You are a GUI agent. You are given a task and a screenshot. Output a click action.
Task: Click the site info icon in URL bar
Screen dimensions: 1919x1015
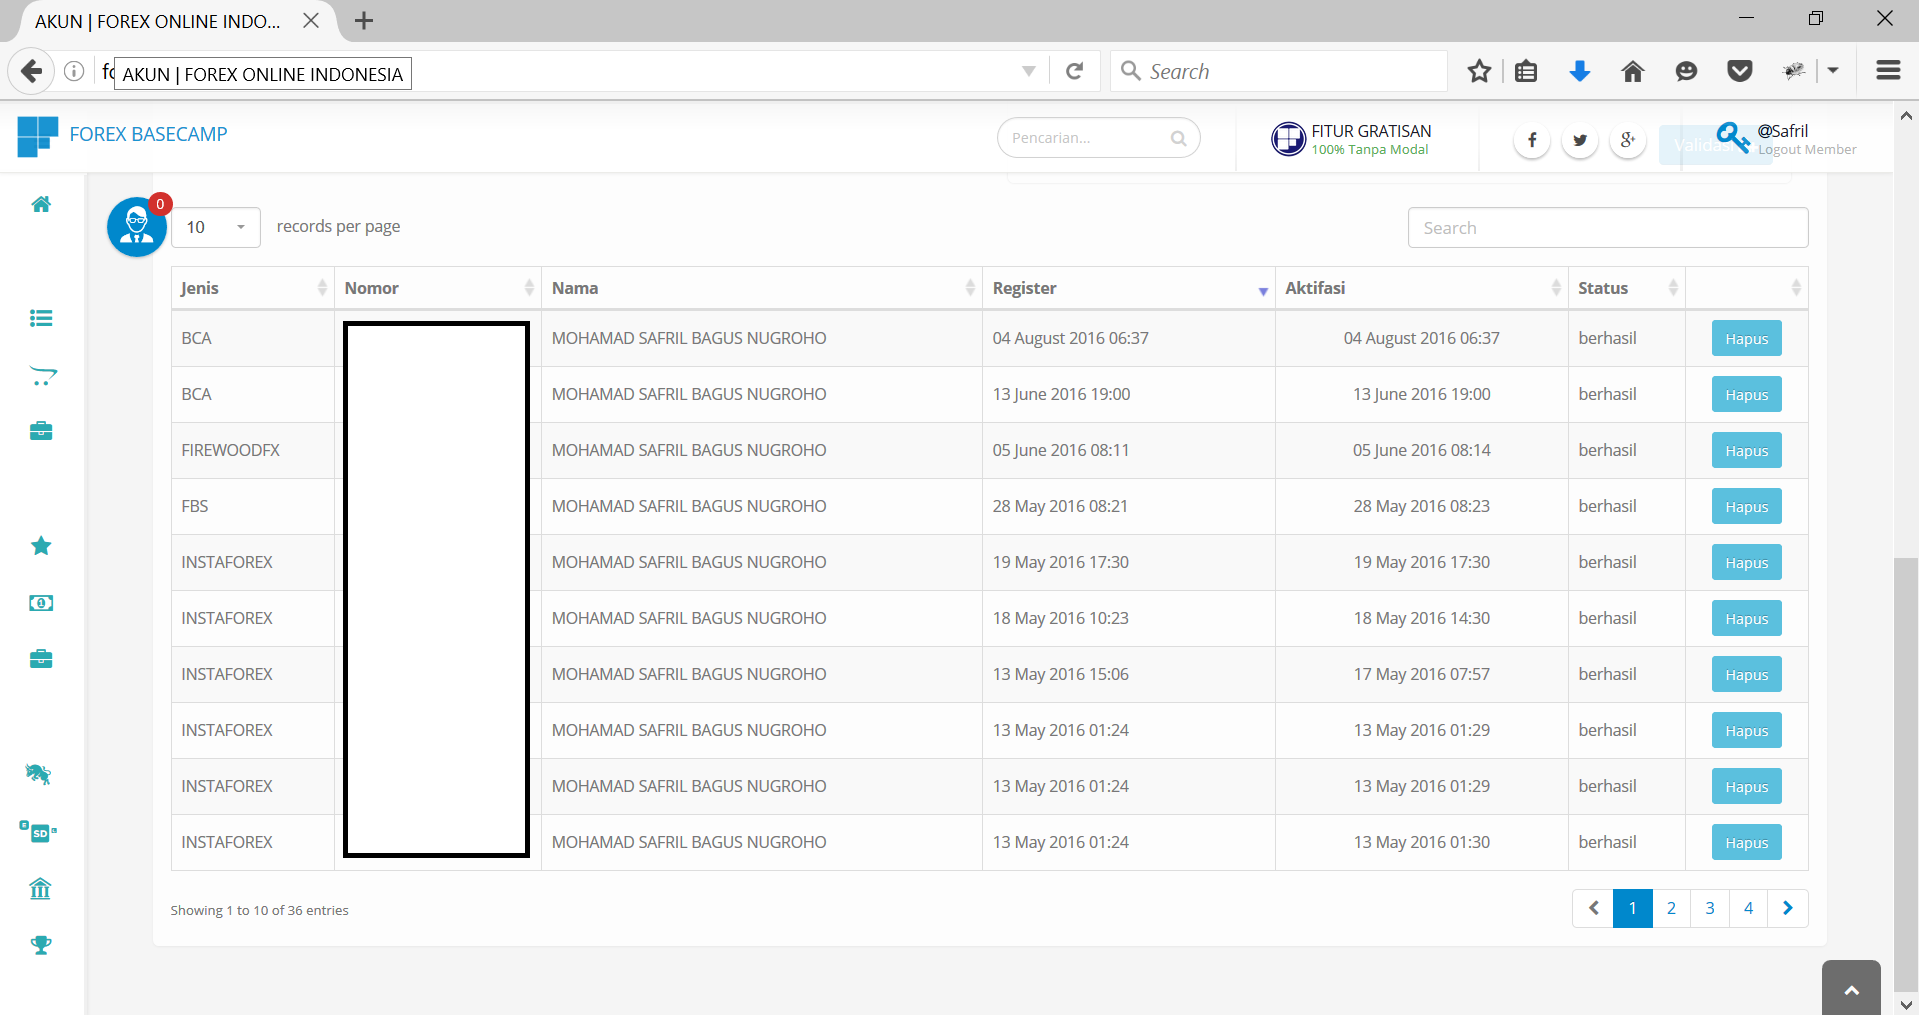click(74, 71)
